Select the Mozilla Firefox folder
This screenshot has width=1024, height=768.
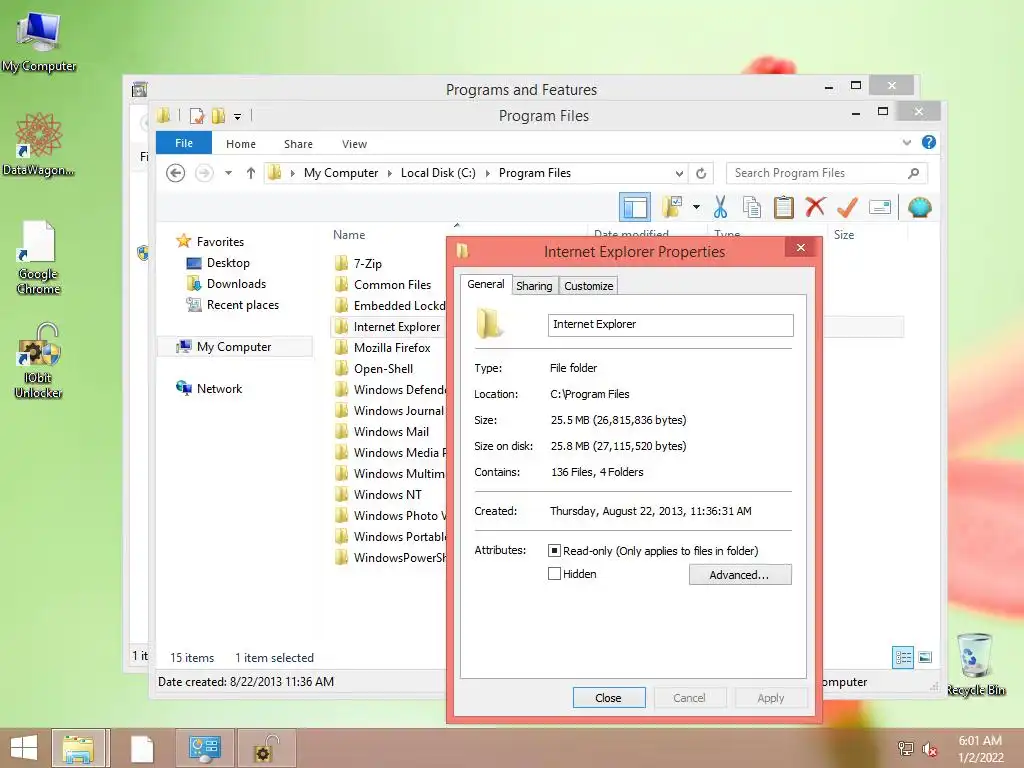(x=392, y=347)
